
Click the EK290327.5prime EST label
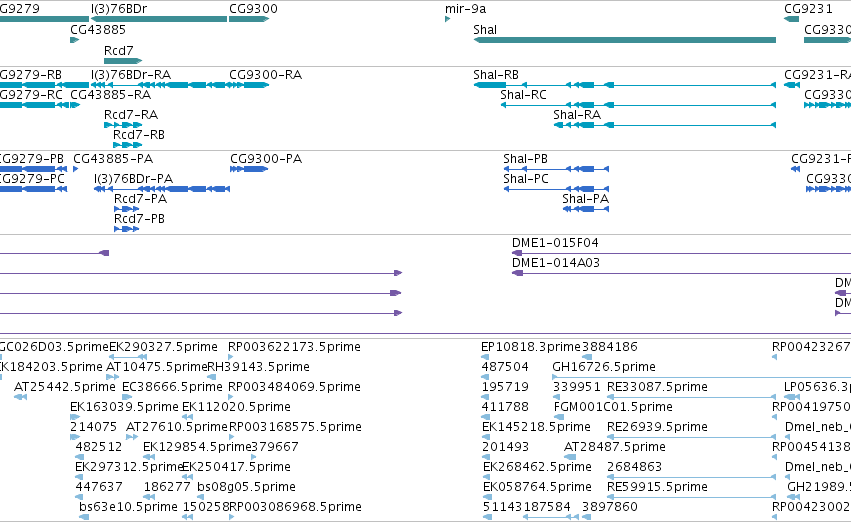pos(163,347)
